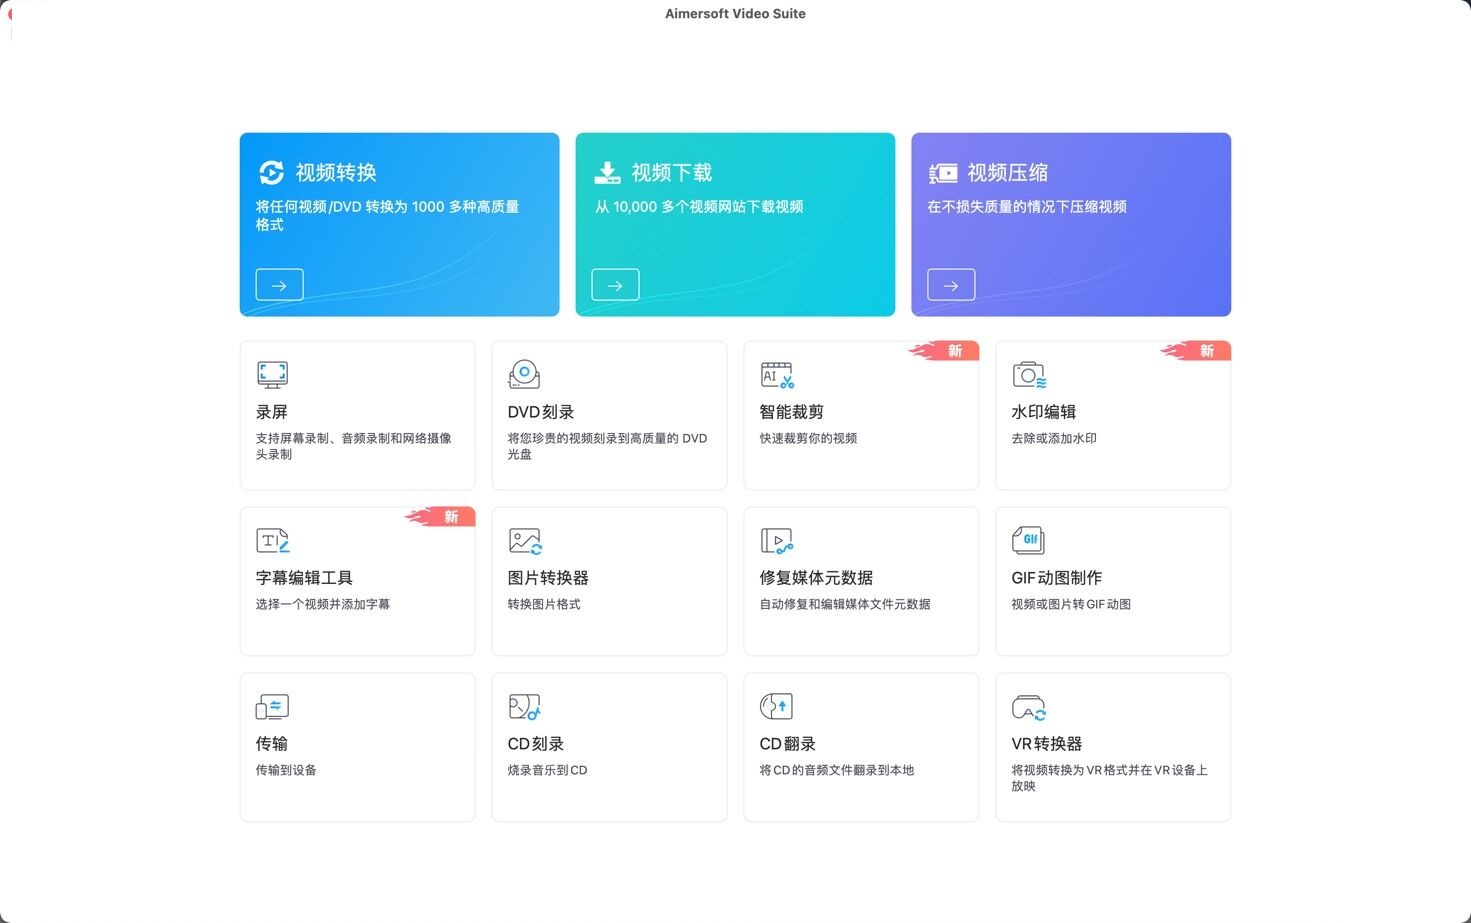Click description 自动修复和编辑媒体文件元数据
The width and height of the screenshot is (1471, 923).
coord(845,604)
